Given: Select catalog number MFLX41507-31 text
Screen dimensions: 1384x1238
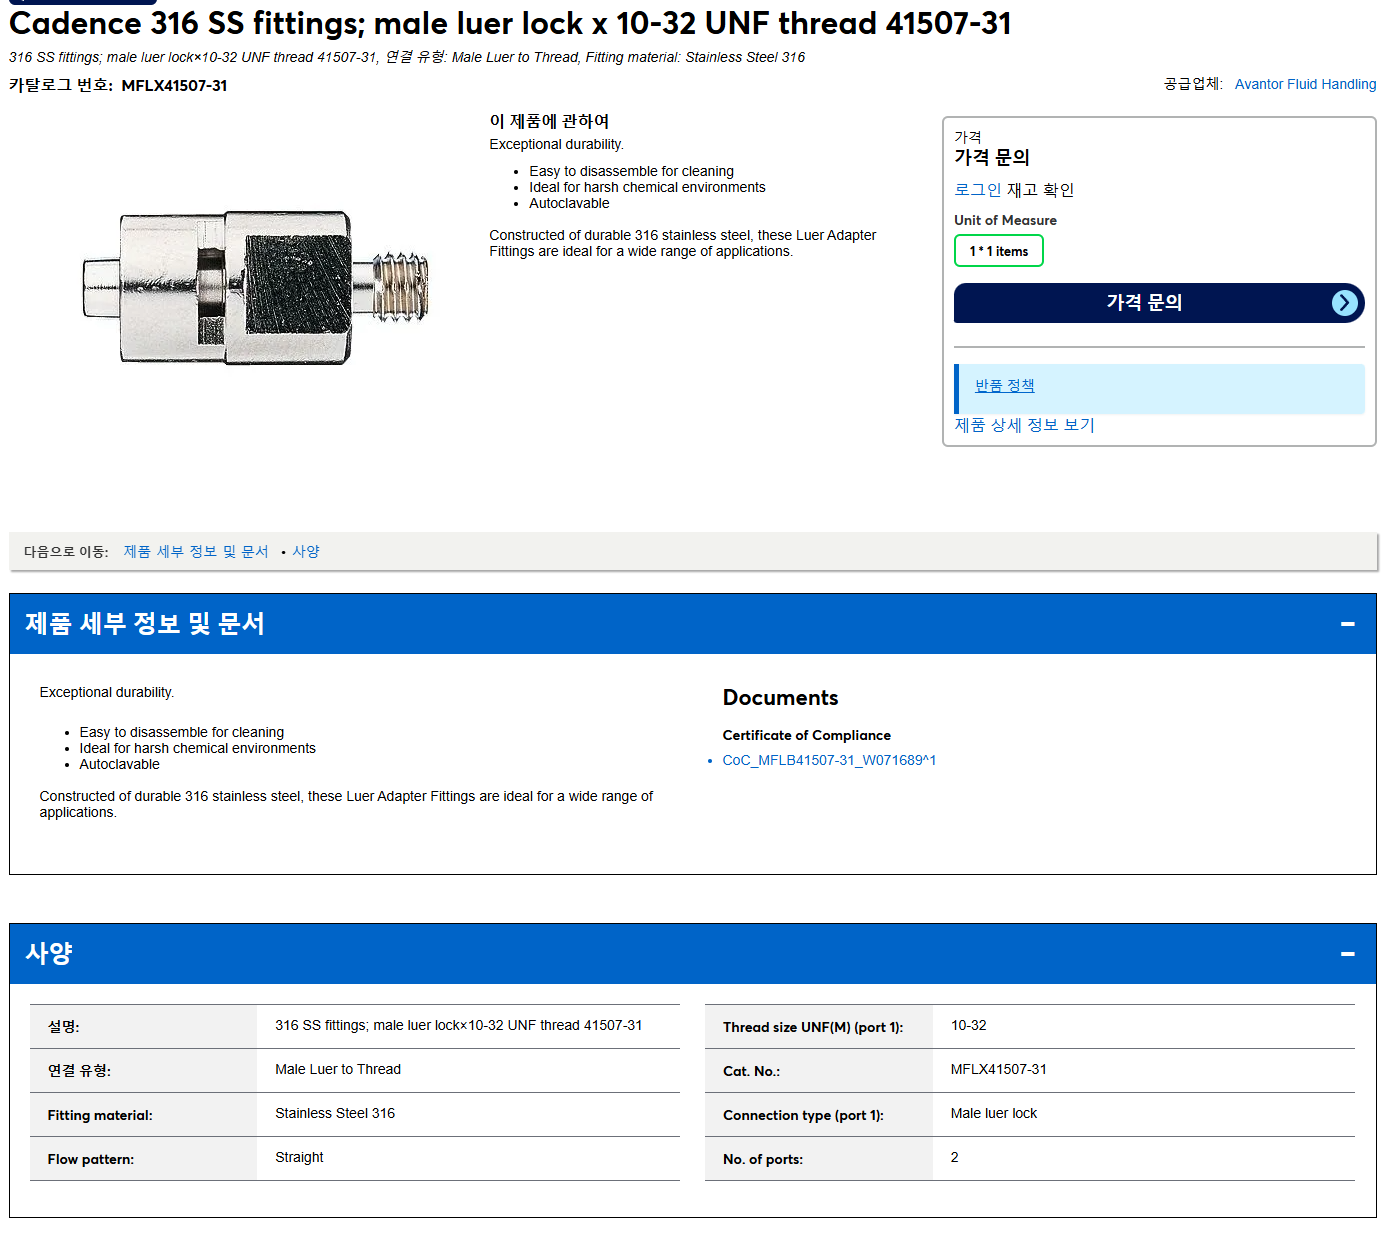Looking at the screenshot, I should point(174,85).
